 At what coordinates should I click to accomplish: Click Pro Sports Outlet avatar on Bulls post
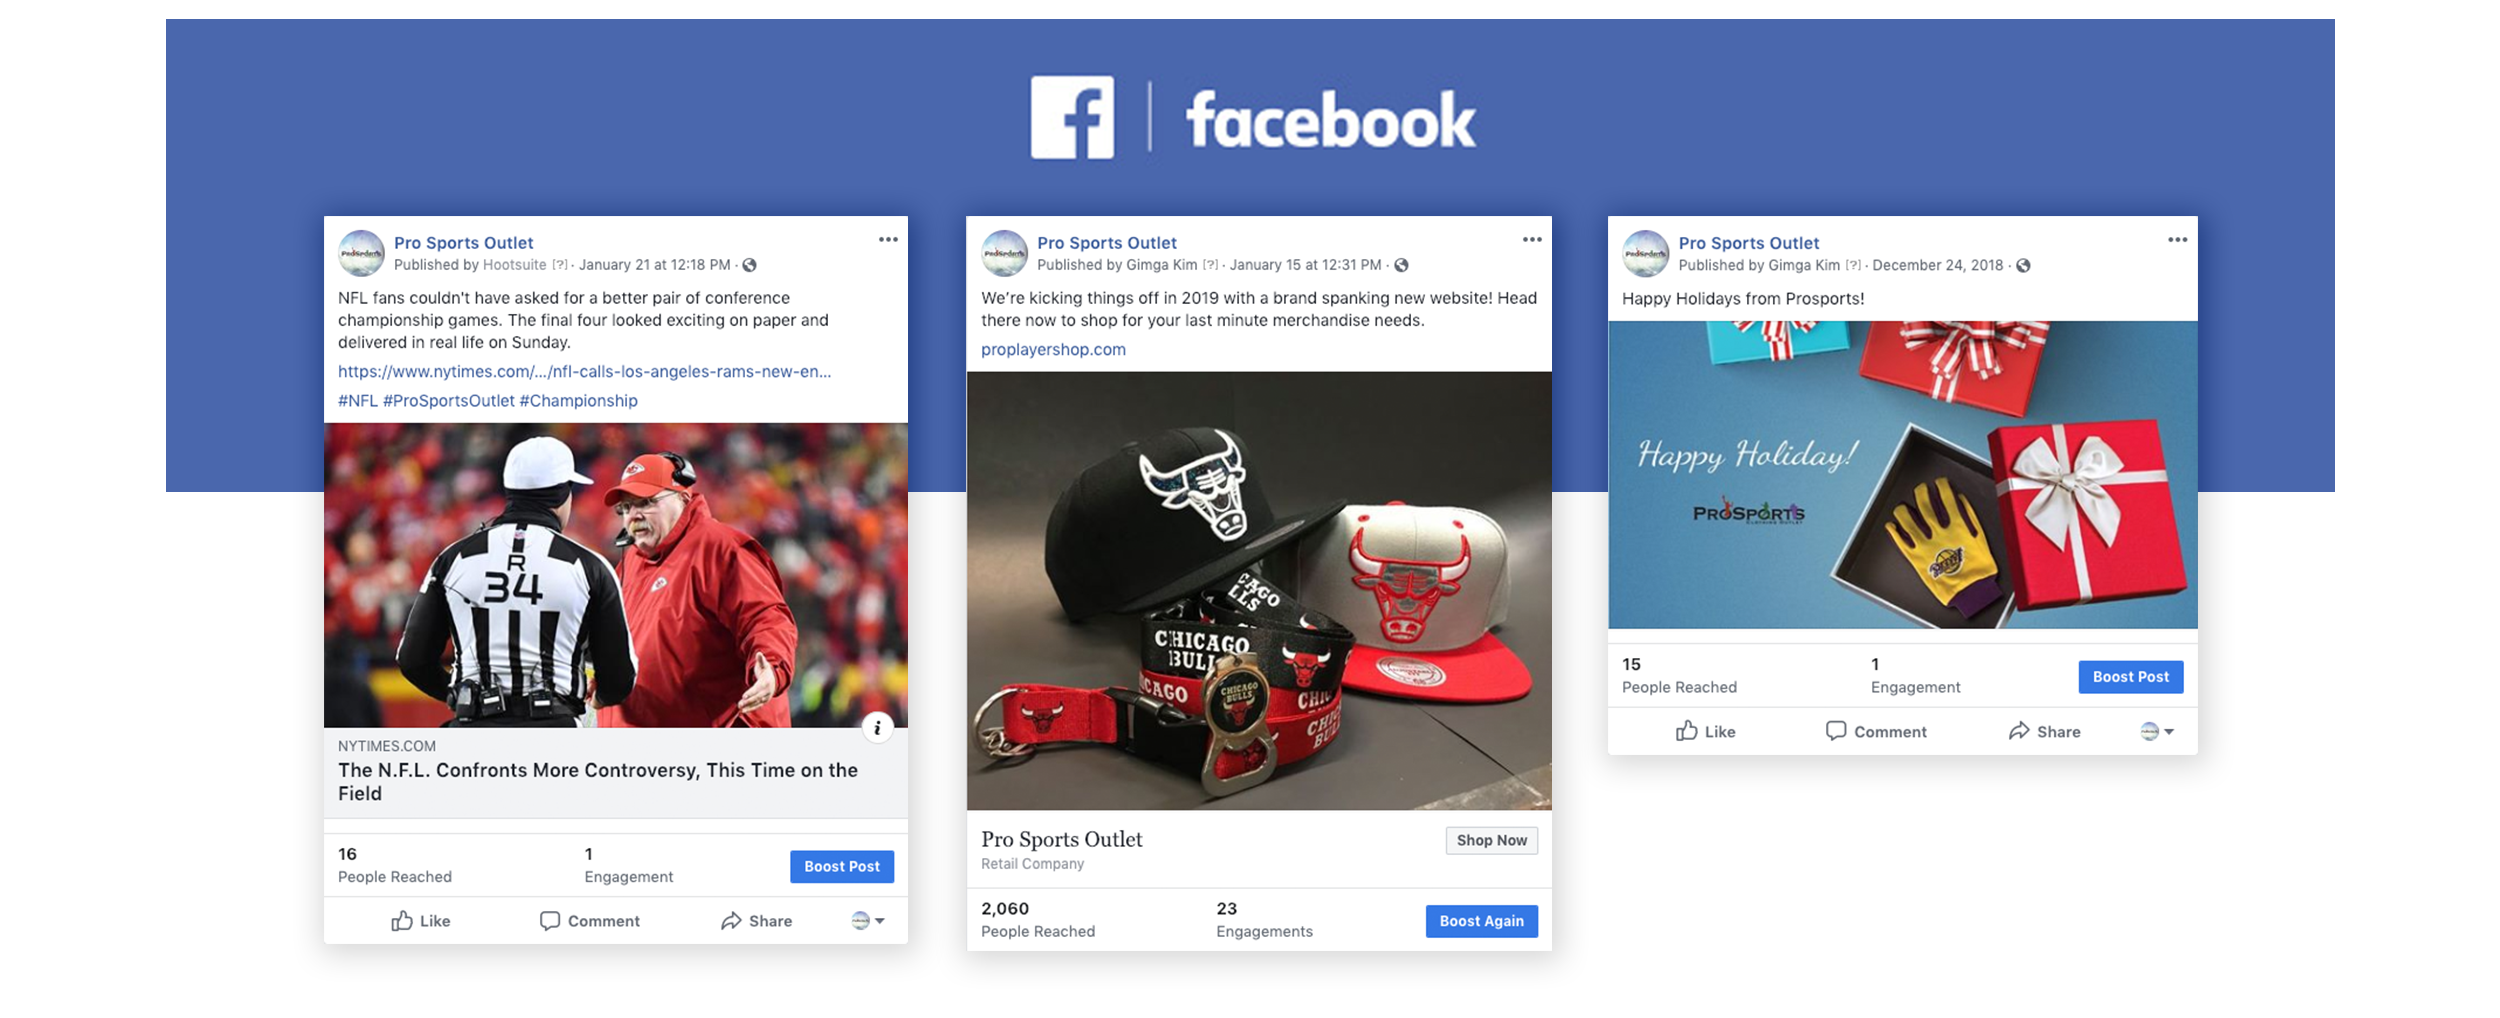[x=1004, y=253]
